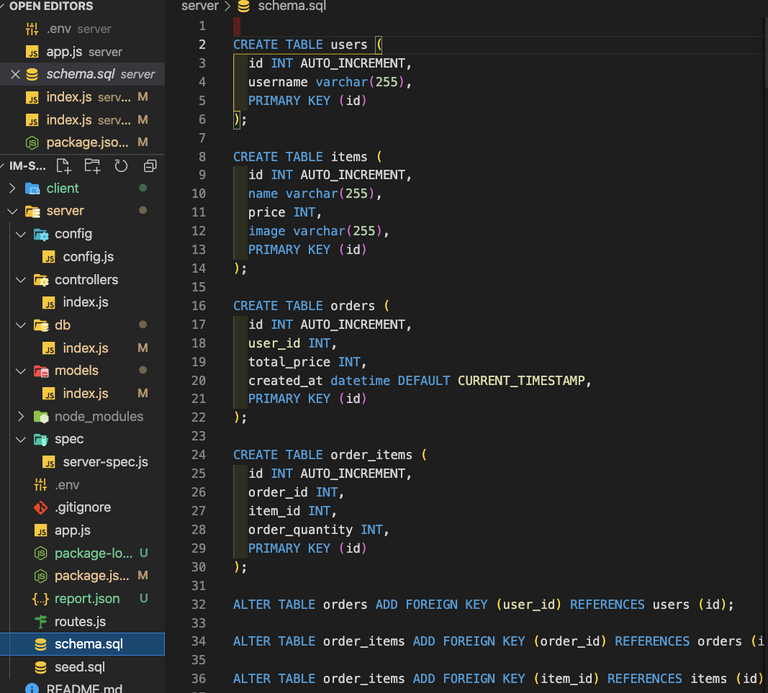The image size is (768, 693).
Task: Click the info icon beside README.md
Action: pos(32,689)
